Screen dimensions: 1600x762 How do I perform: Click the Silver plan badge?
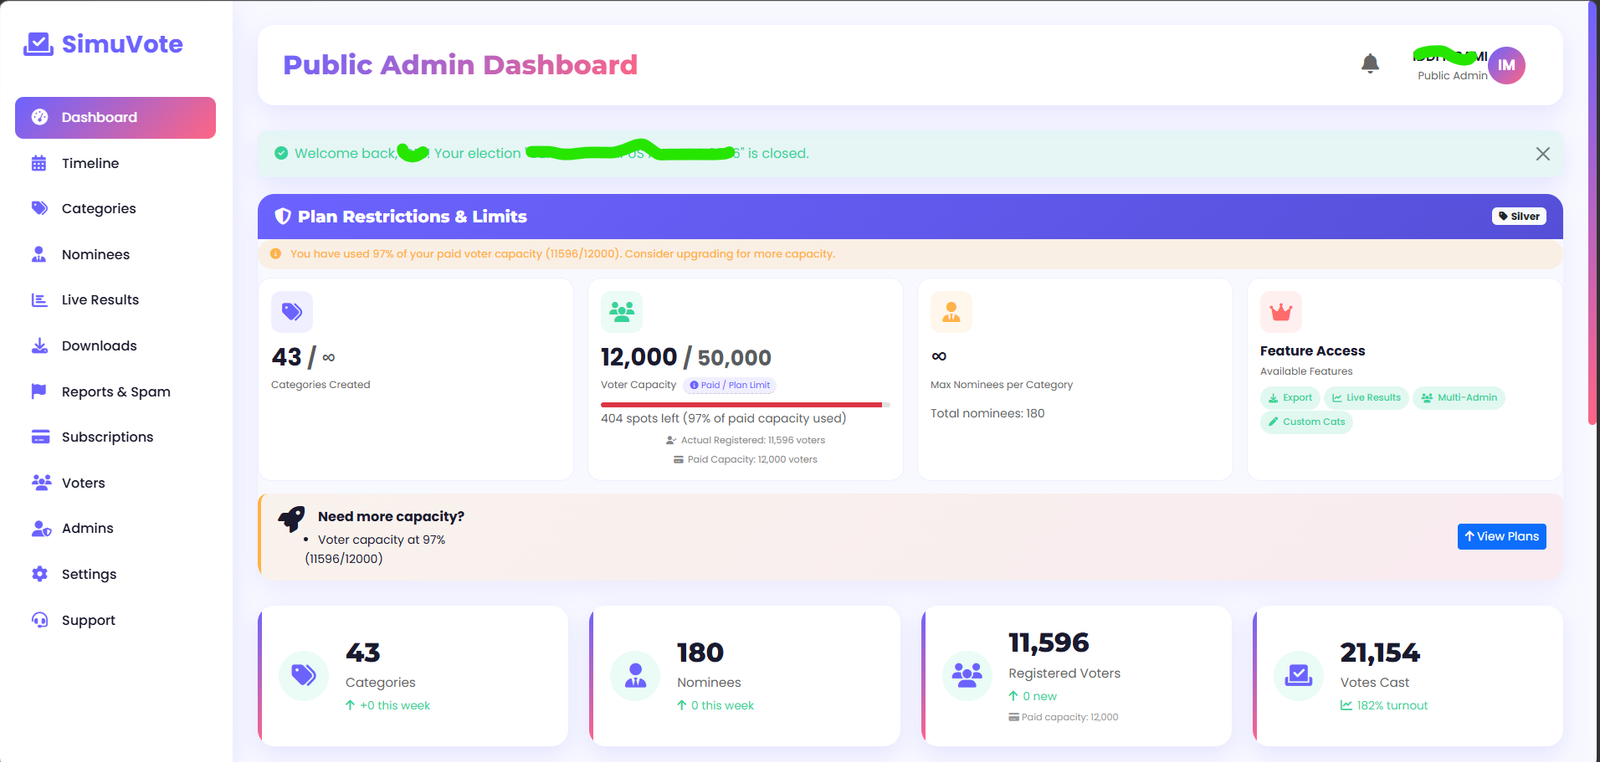(1519, 216)
